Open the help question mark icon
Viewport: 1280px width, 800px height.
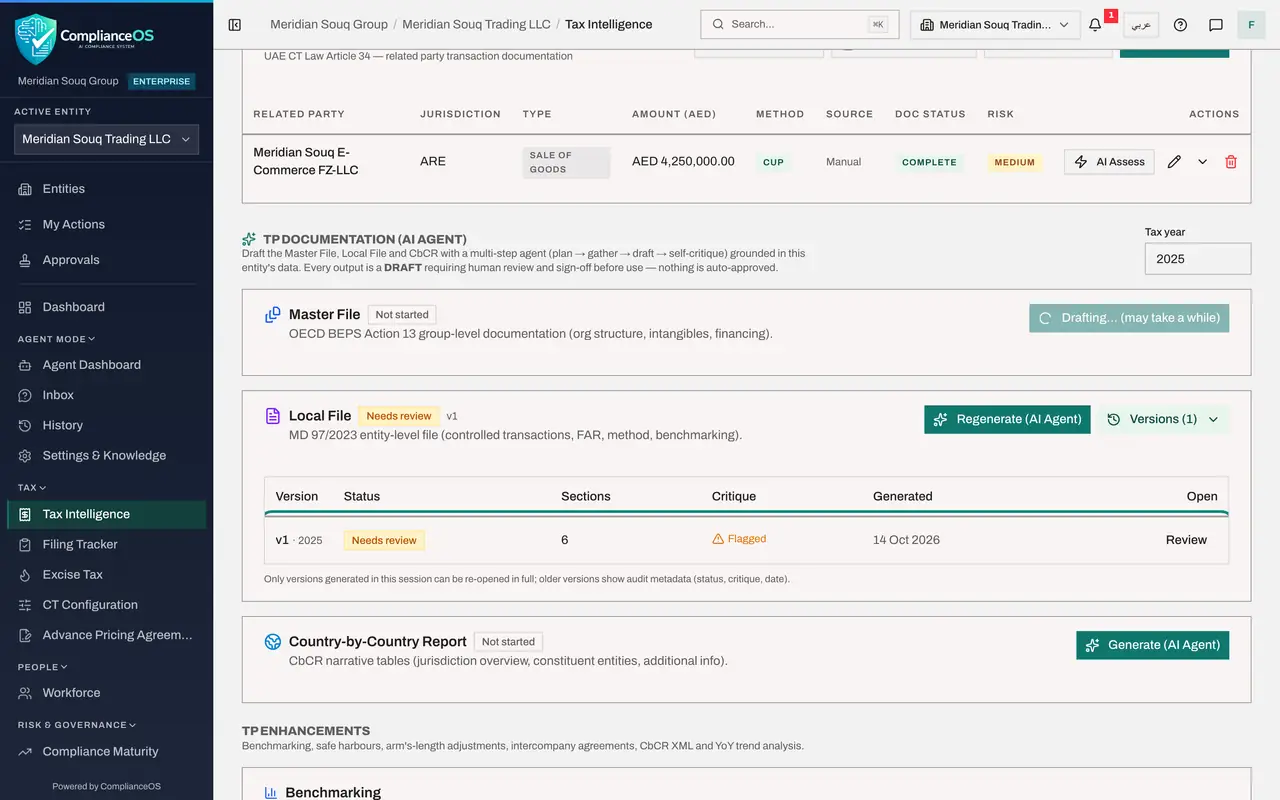(x=1180, y=25)
